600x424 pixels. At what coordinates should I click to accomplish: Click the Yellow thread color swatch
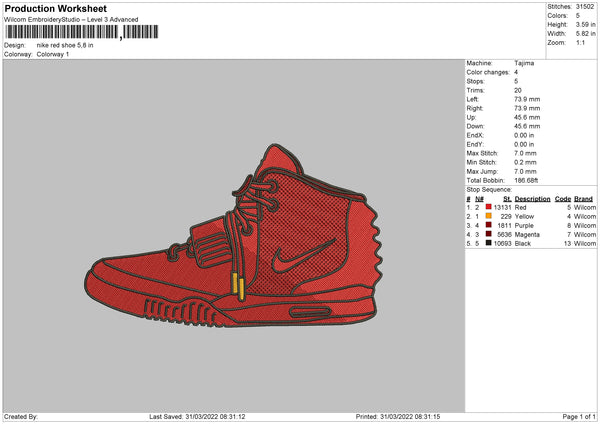(x=488, y=216)
